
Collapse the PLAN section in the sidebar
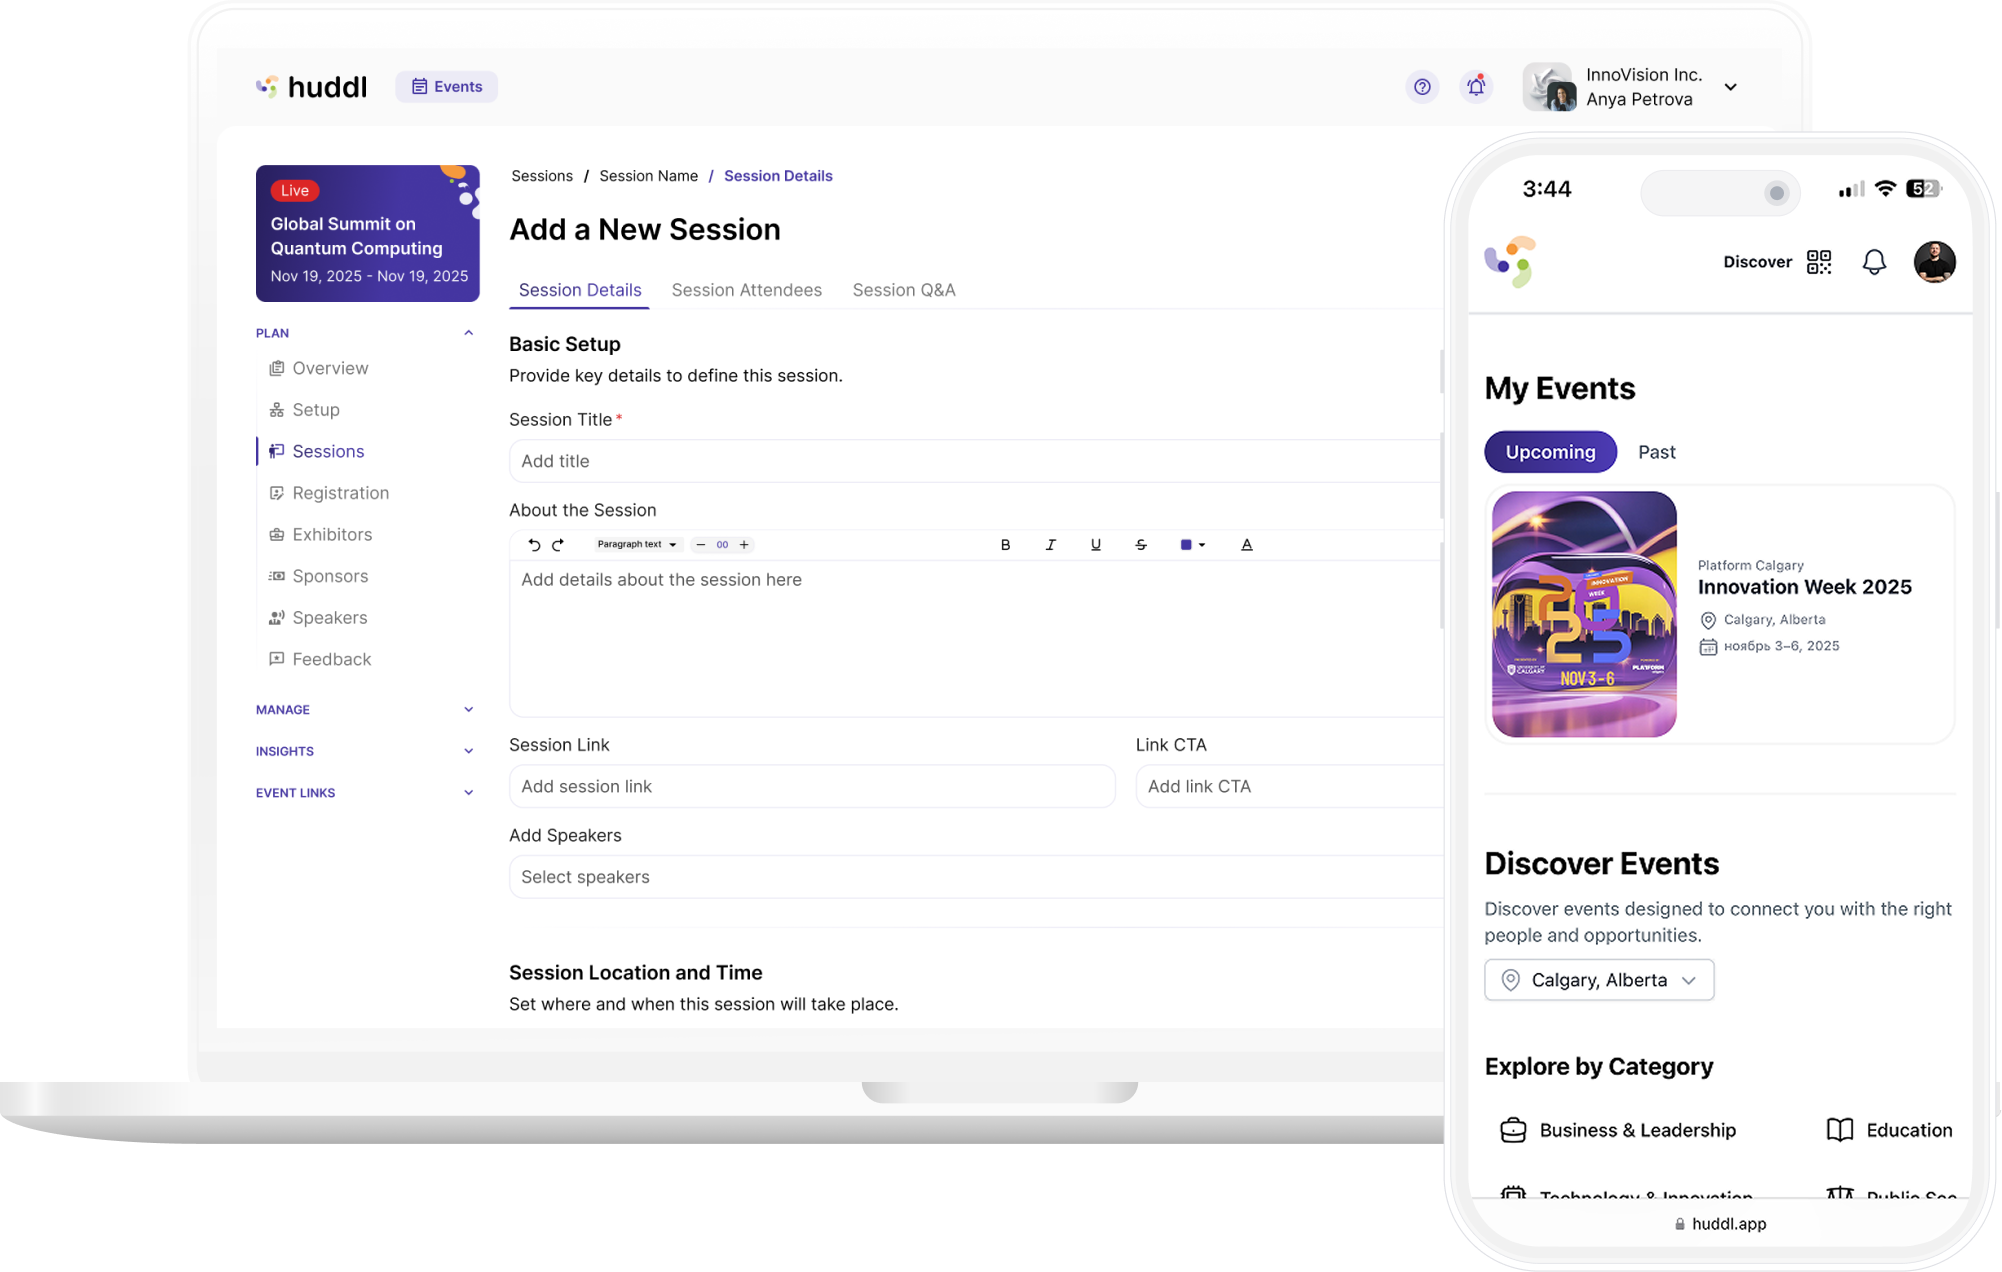[x=468, y=332]
